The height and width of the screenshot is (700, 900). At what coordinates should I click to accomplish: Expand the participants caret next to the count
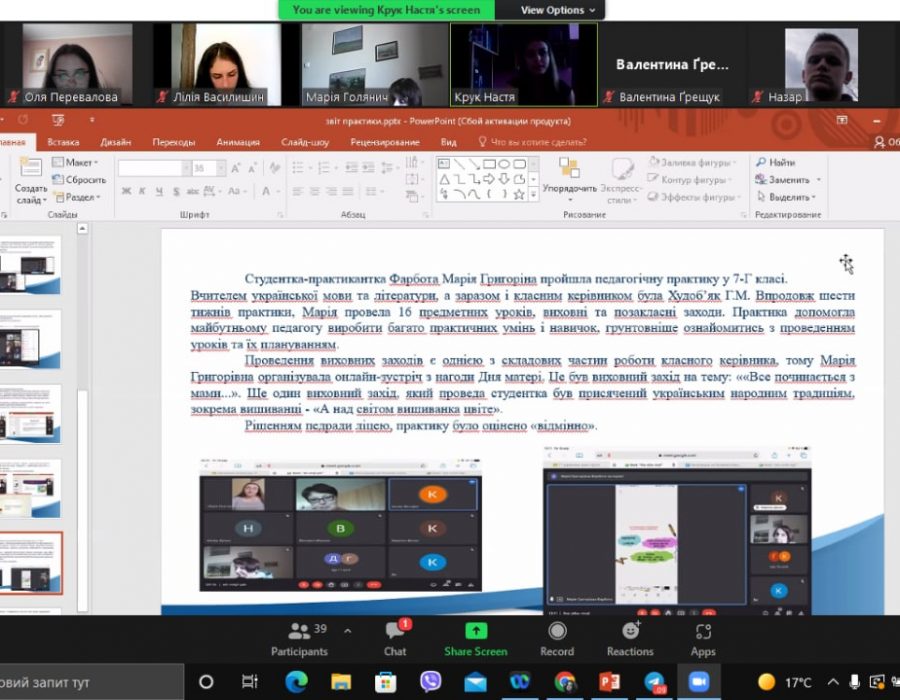(x=347, y=631)
